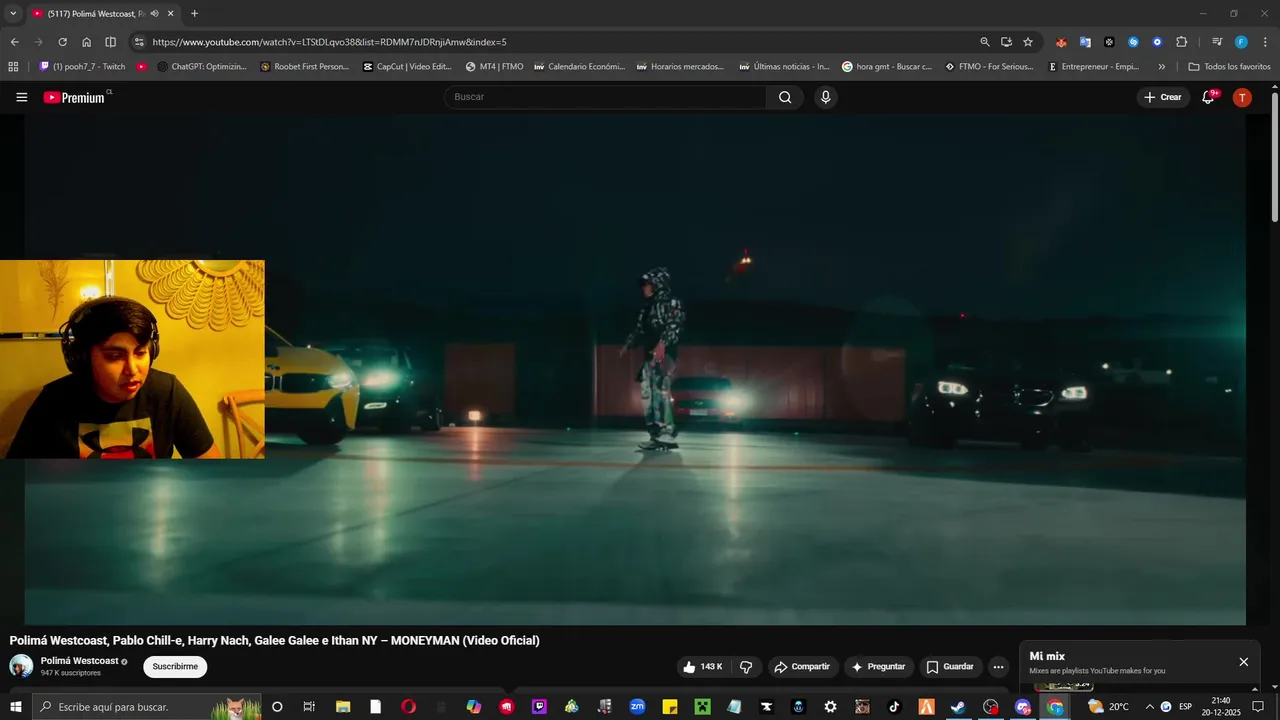Screen dimensions: 1280x720
Task: Select the Polimá Westcoast browser tab
Action: coord(98,14)
